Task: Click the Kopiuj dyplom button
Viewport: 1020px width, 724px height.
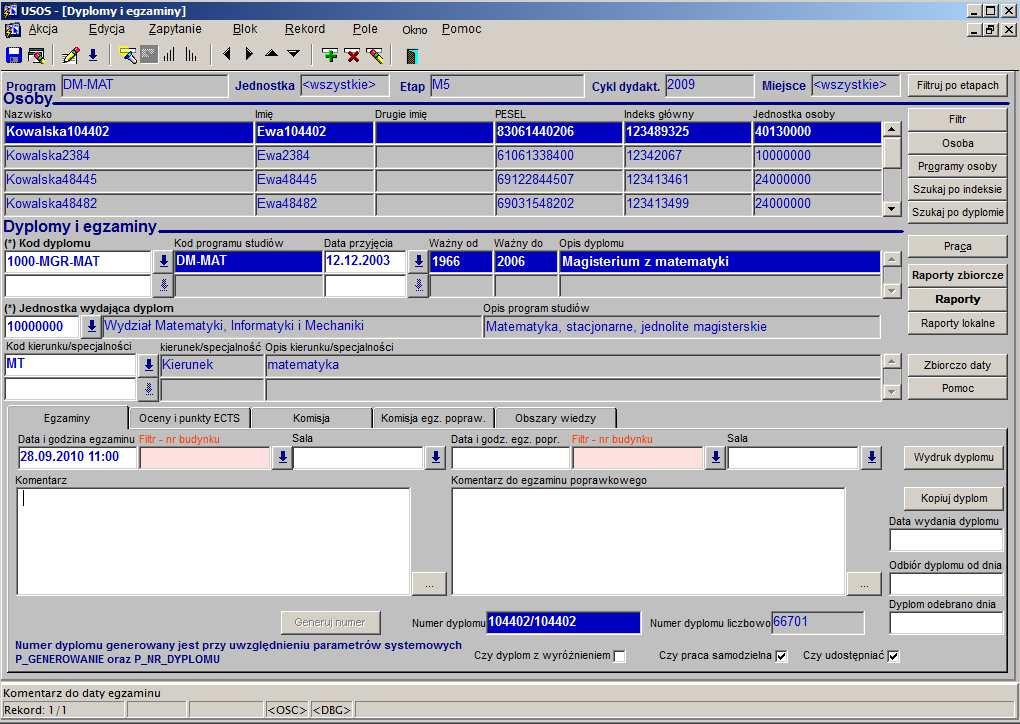Action: [x=953, y=499]
